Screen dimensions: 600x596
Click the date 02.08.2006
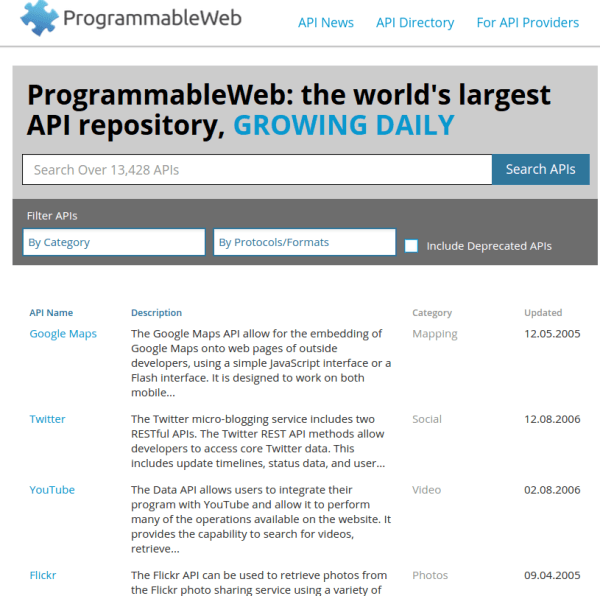552,490
